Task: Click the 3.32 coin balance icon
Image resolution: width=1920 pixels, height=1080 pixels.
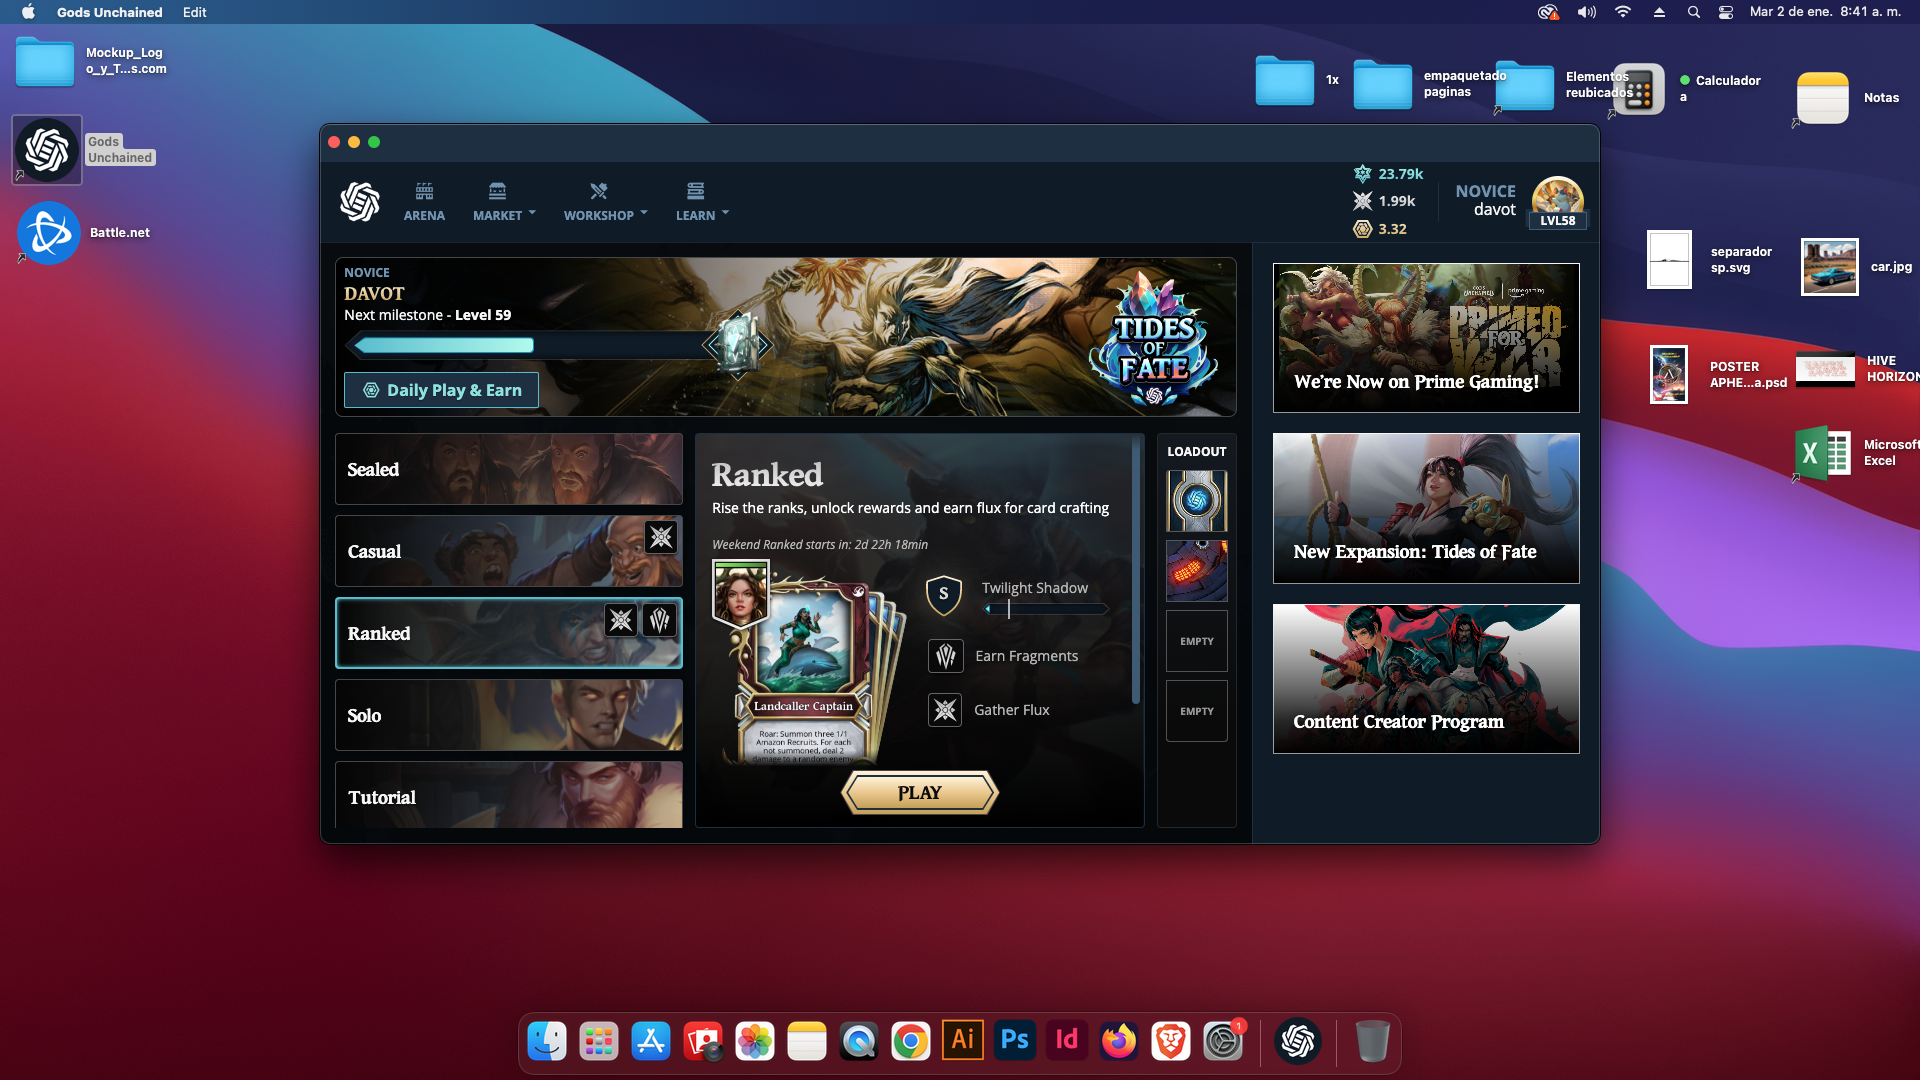Action: [1362, 229]
